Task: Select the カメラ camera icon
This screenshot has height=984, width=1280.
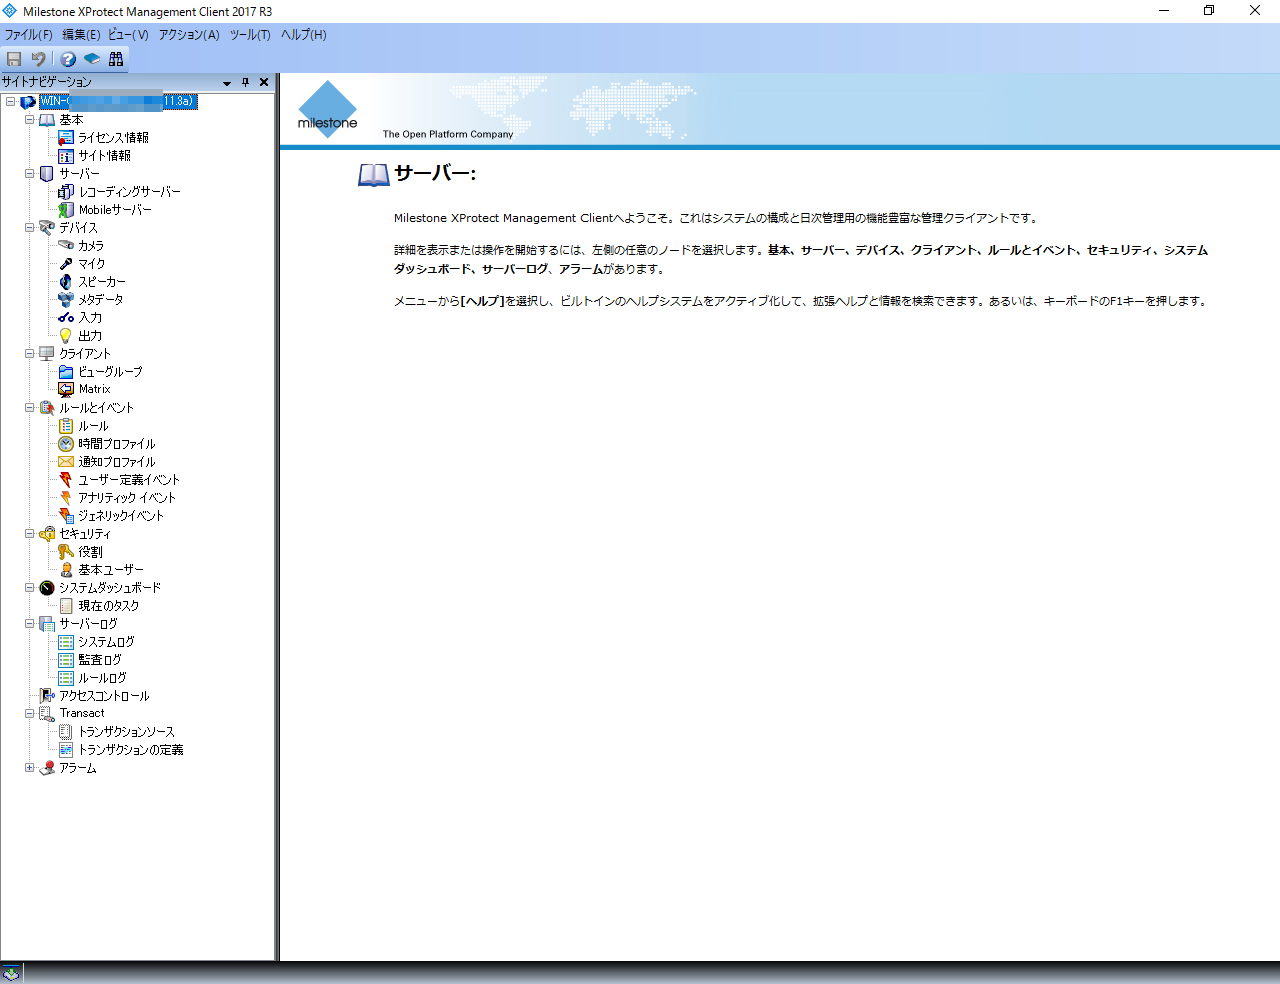Action: [x=66, y=245]
